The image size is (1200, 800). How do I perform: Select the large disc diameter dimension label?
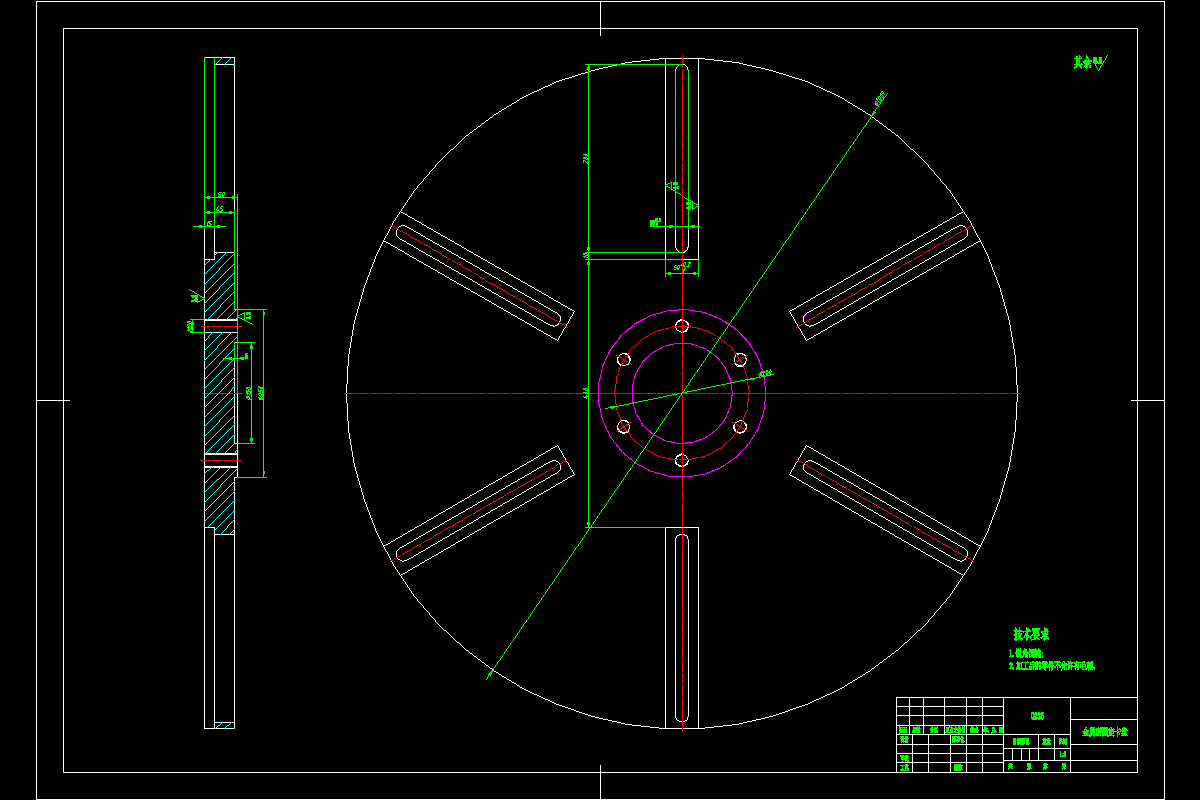(881, 99)
